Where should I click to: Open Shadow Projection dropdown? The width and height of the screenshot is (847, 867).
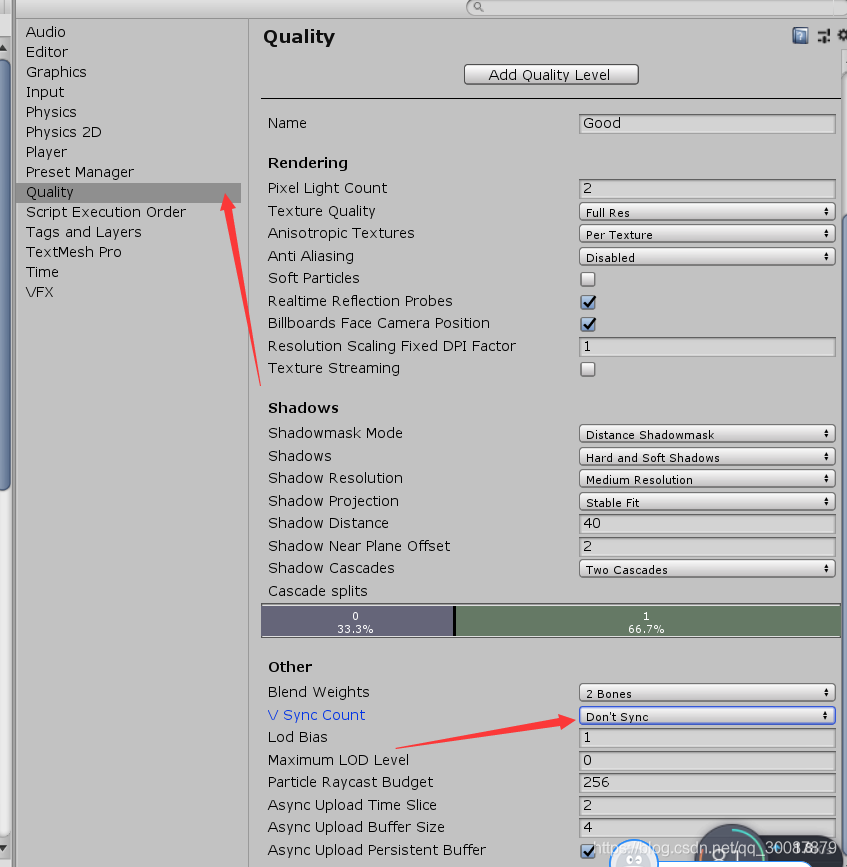707,502
